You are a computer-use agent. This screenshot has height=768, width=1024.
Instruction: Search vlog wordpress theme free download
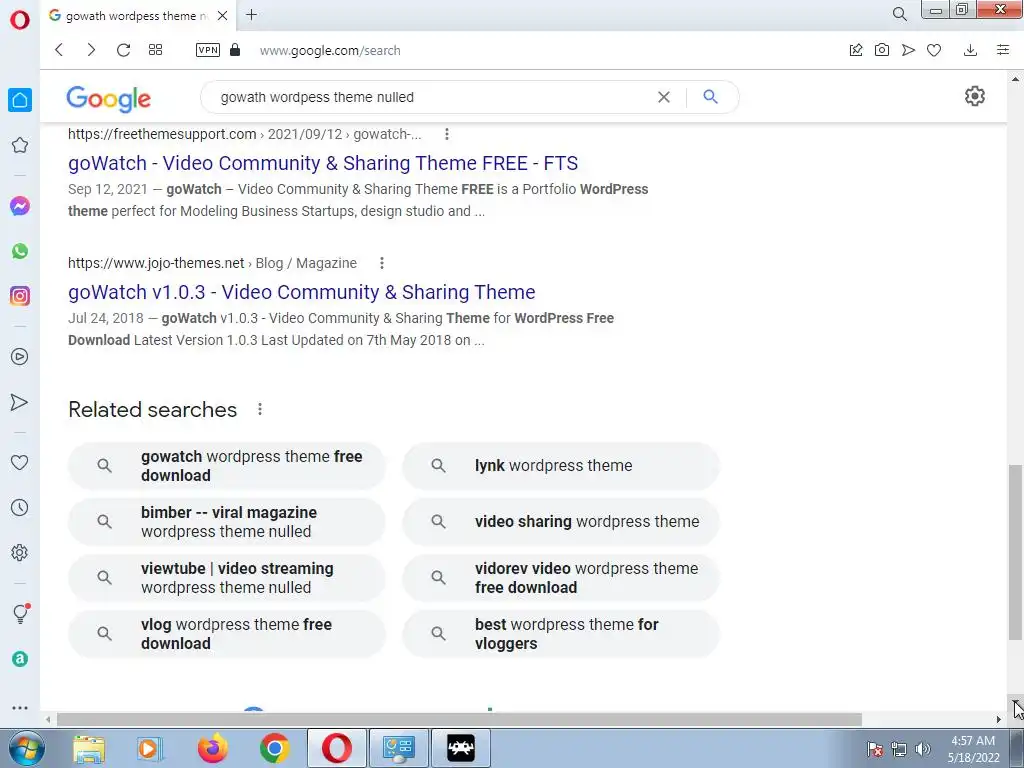[x=227, y=633]
